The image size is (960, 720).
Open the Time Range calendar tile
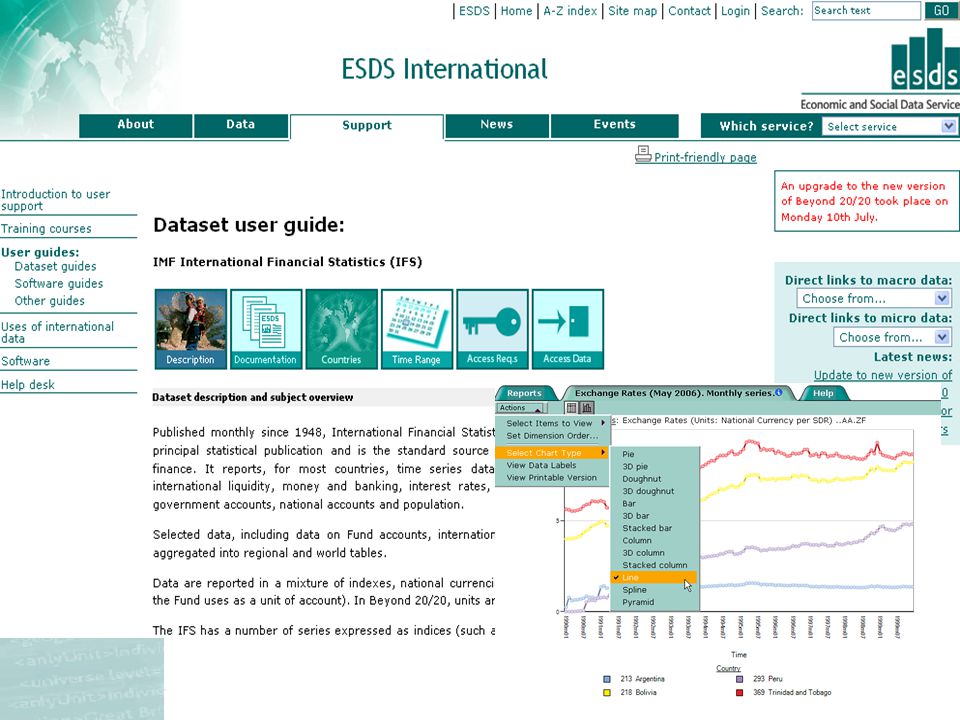point(416,329)
